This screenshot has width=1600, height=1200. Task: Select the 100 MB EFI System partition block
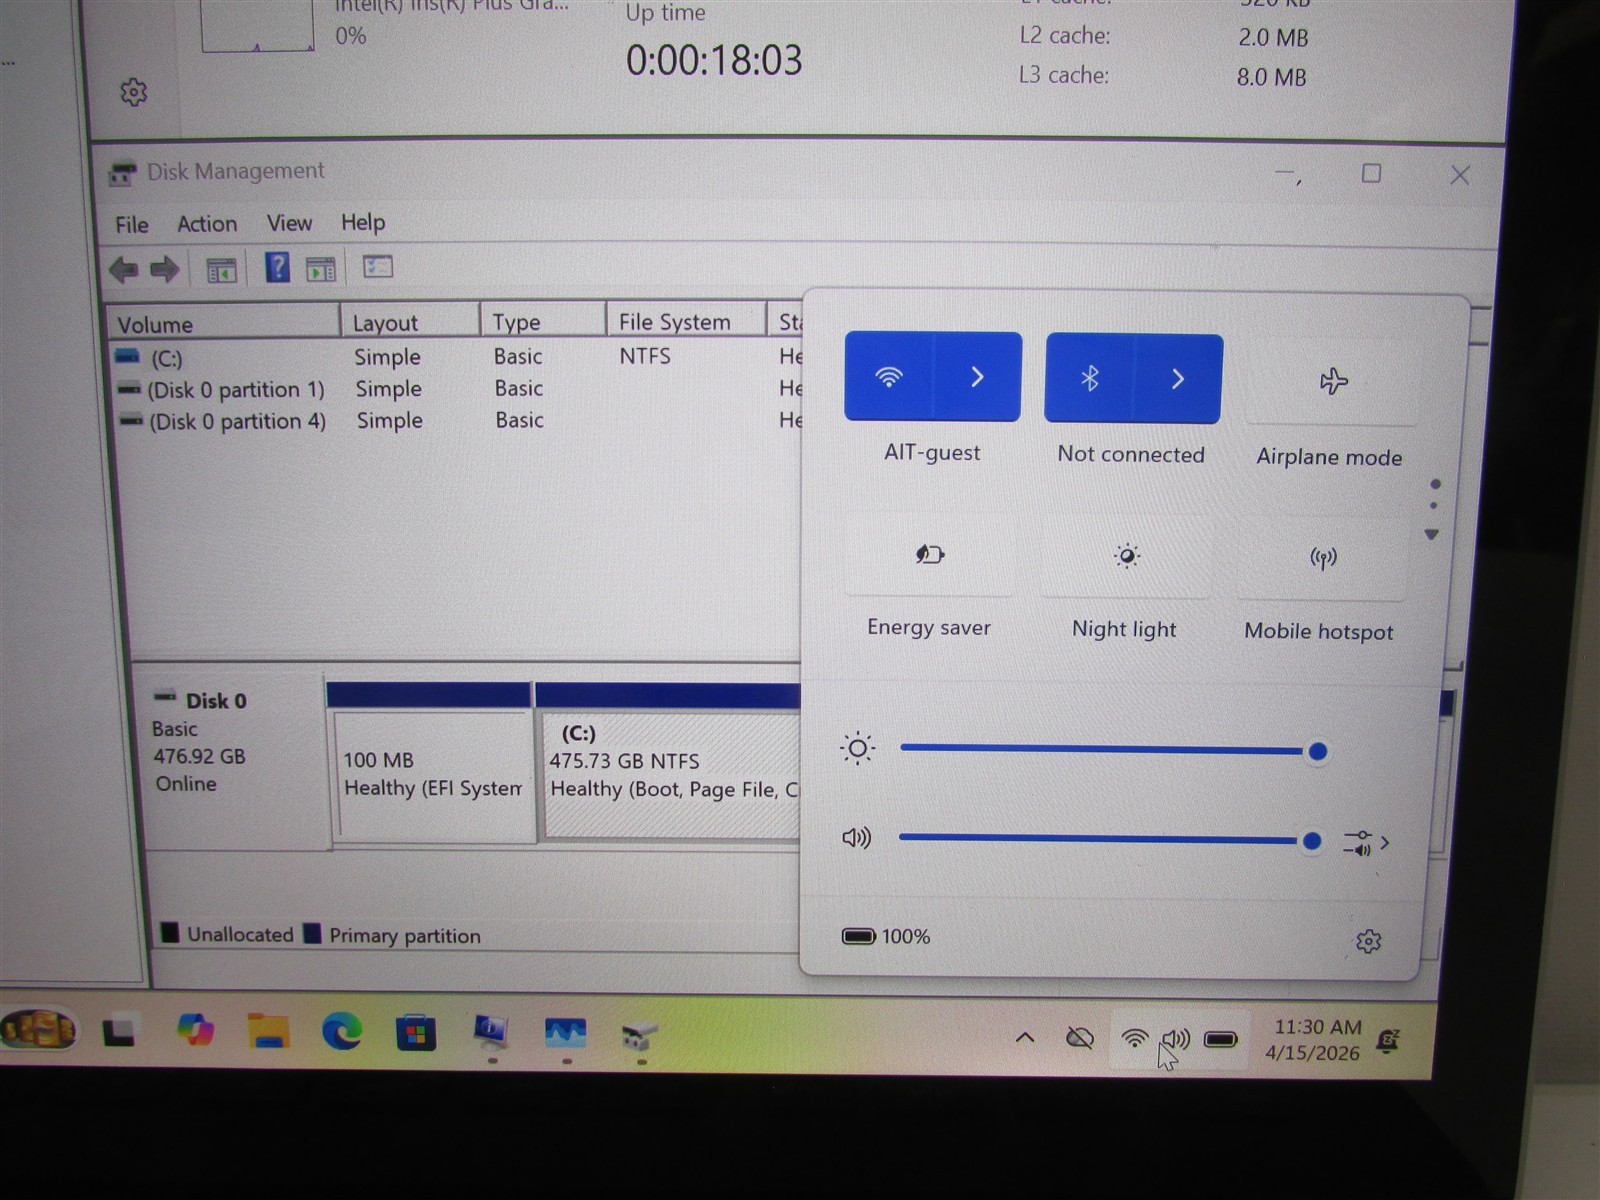click(432, 775)
